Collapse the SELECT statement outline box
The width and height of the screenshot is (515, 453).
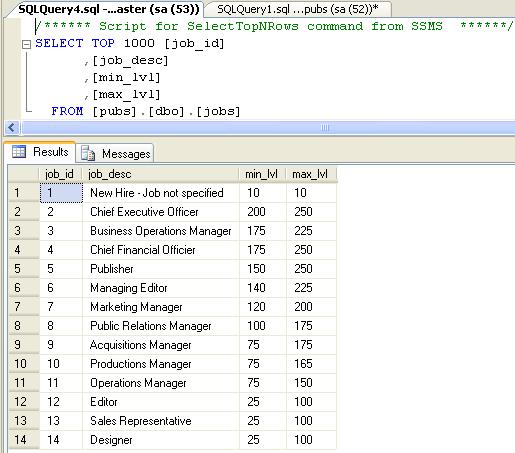tap(26, 44)
